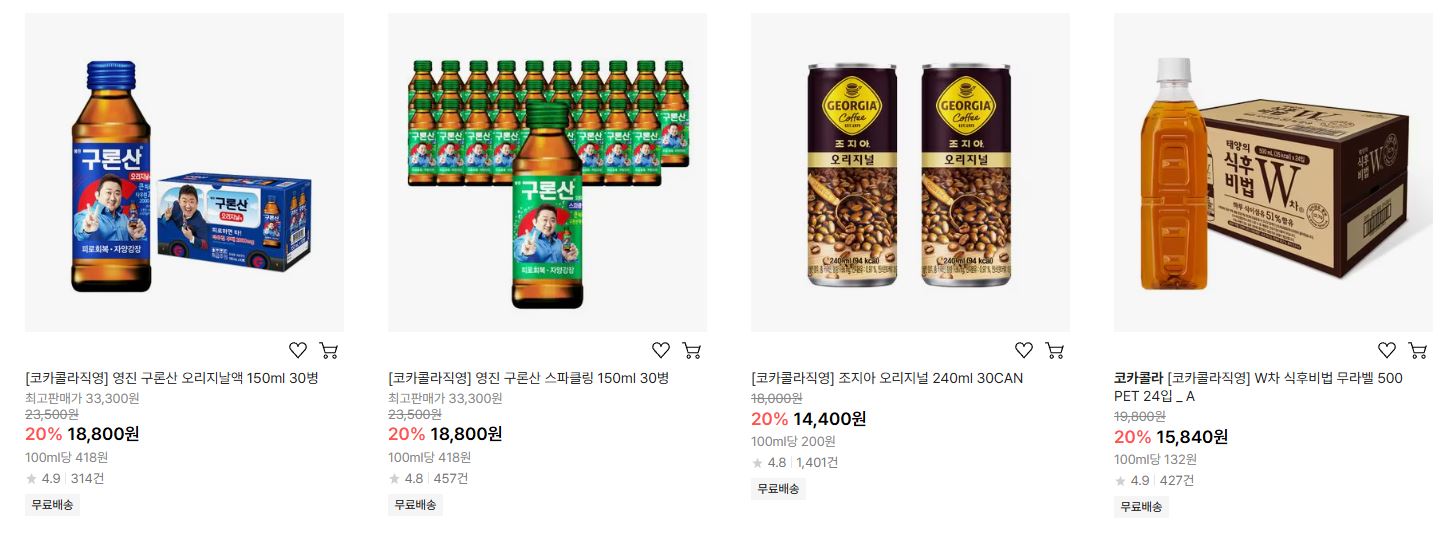The width and height of the screenshot is (1441, 537).
Task: Open 영진 구론산 오리지날액 150ml 30병 title
Action: click(172, 378)
